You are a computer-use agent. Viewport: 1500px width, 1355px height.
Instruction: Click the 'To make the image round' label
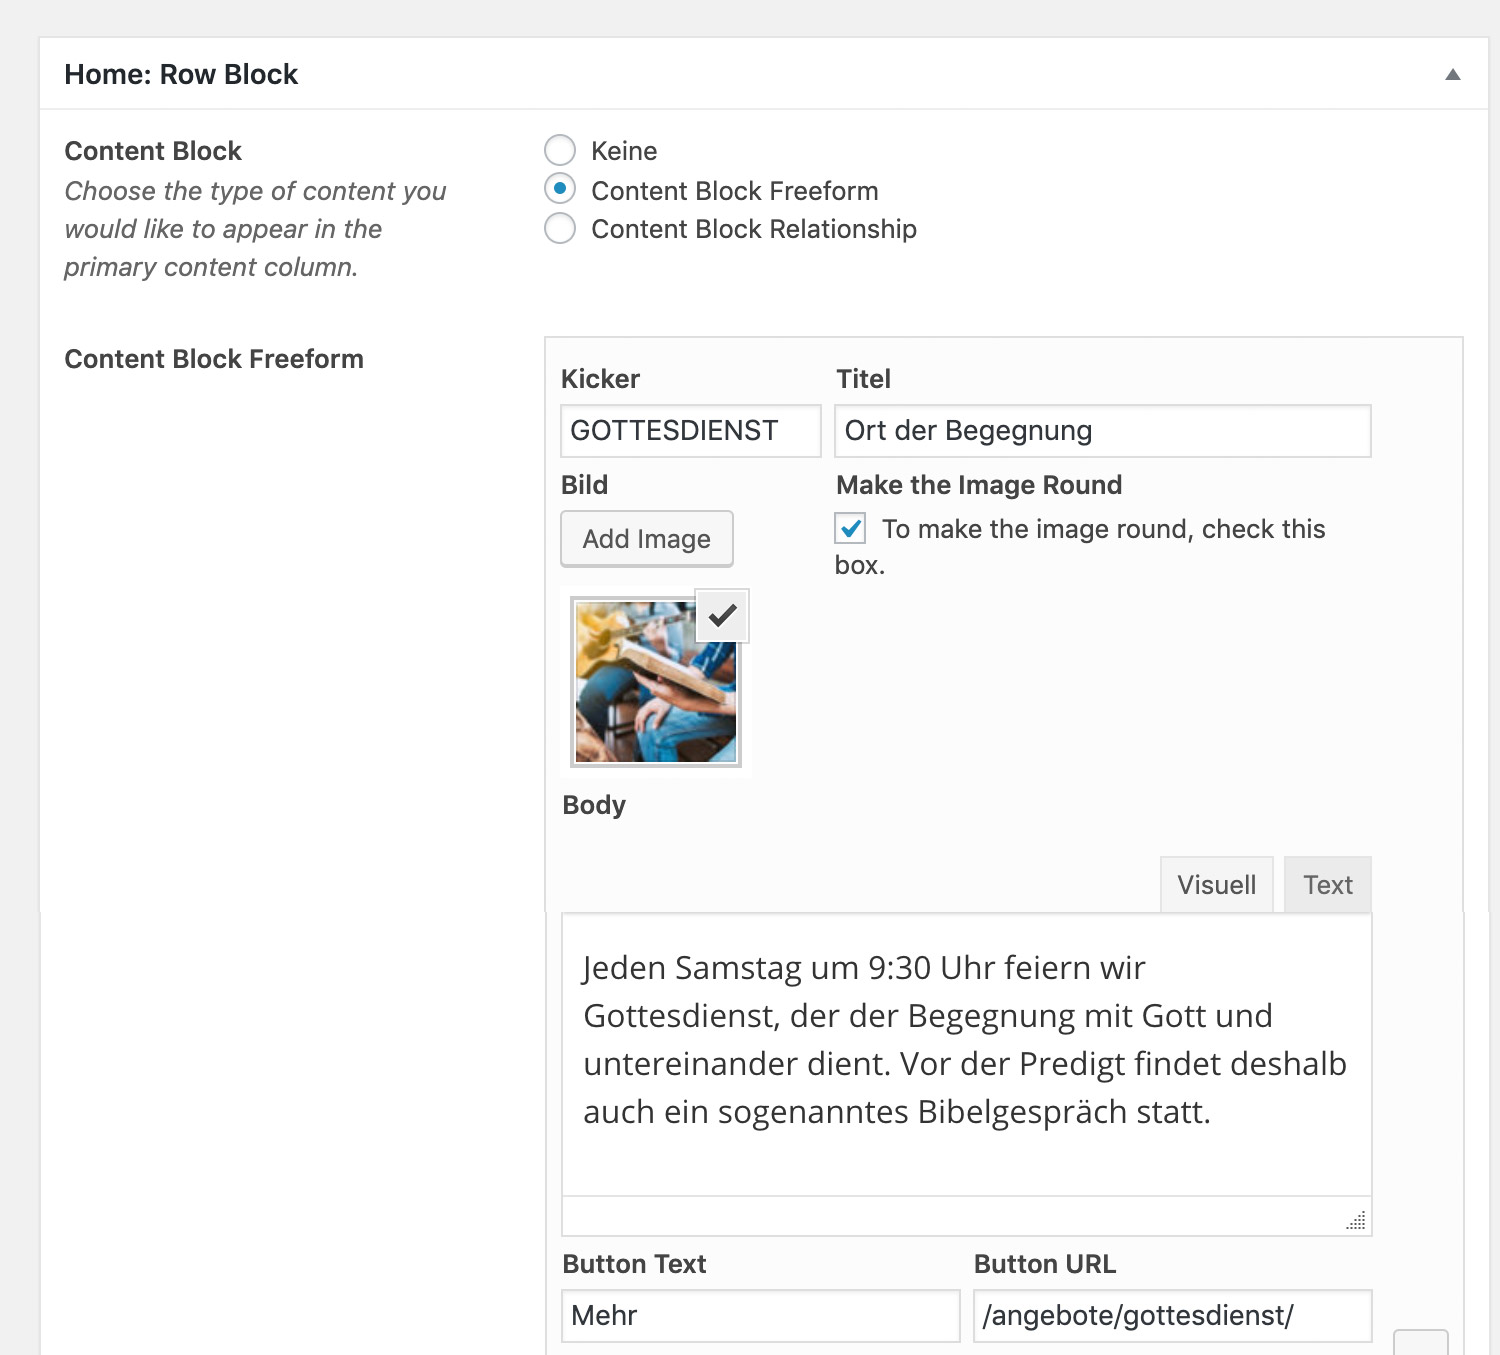click(1103, 529)
